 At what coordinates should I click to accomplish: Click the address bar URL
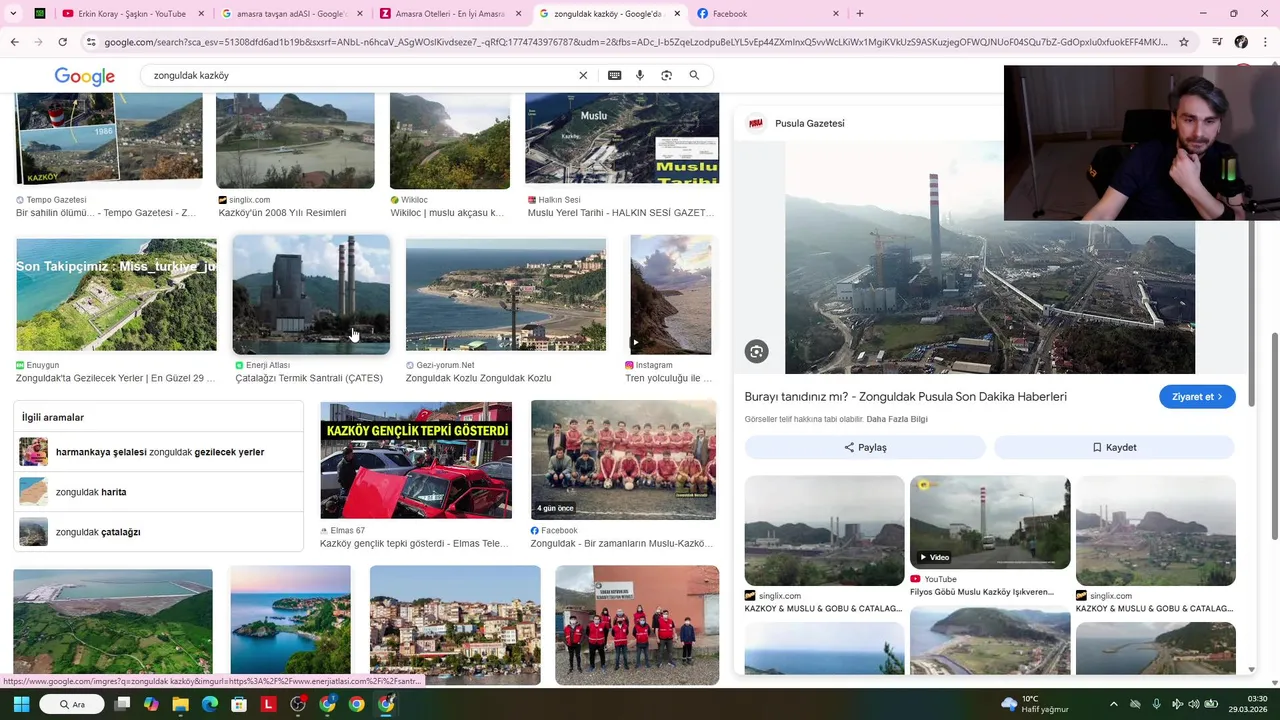[635, 42]
